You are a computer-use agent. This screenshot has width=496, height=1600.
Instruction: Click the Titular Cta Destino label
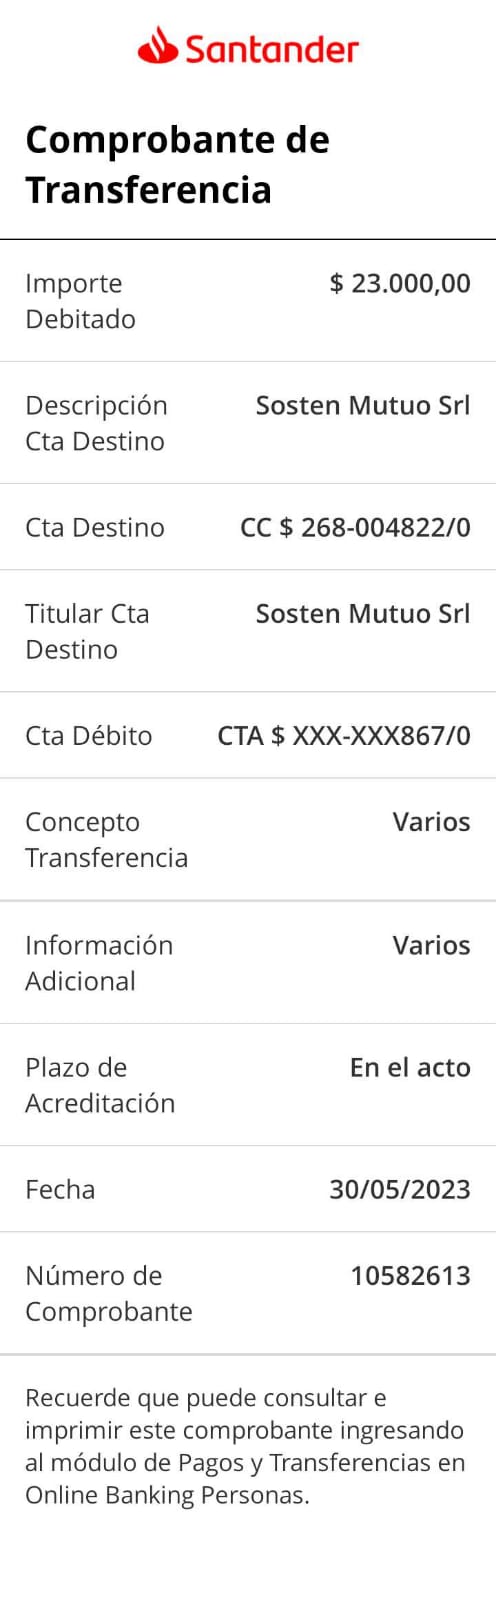(87, 631)
